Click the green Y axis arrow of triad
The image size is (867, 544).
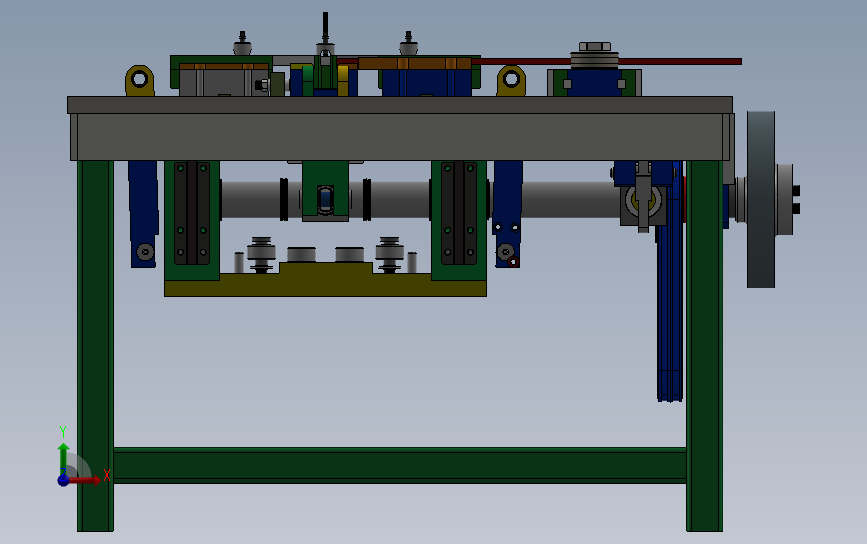coord(64,458)
